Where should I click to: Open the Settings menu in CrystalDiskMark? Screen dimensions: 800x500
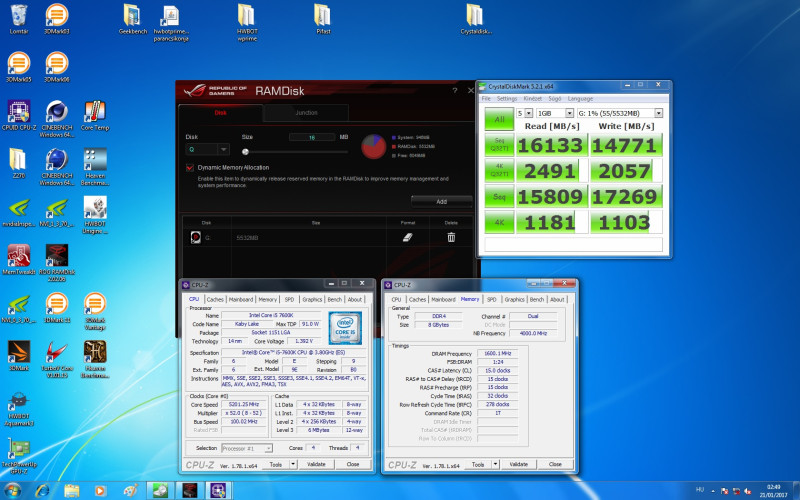[507, 99]
